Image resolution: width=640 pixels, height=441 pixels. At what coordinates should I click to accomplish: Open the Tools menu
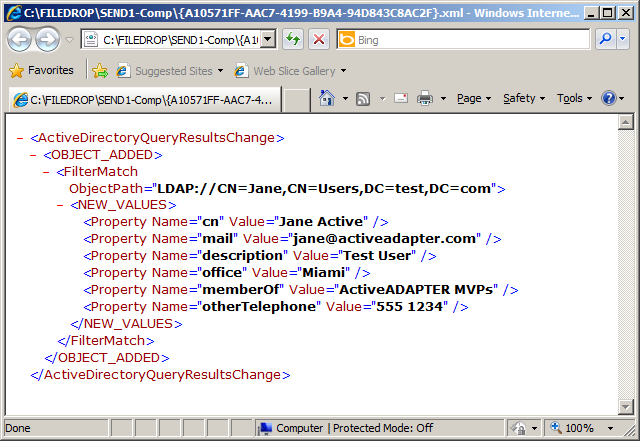click(574, 98)
